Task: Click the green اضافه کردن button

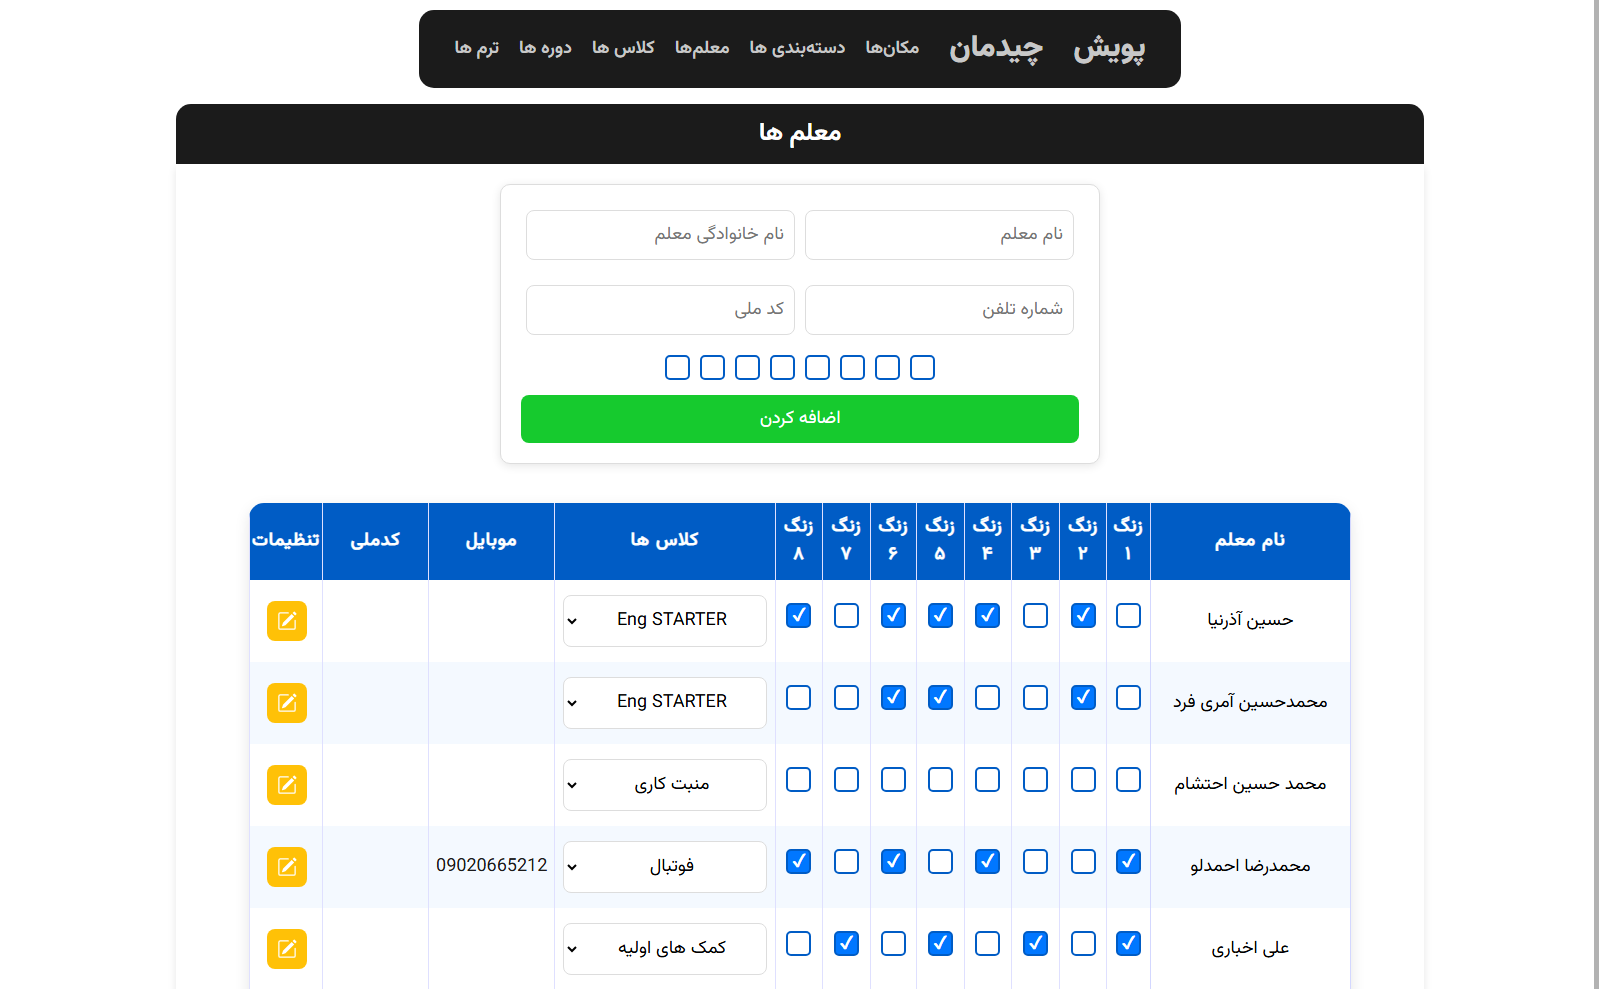Action: [799, 419]
